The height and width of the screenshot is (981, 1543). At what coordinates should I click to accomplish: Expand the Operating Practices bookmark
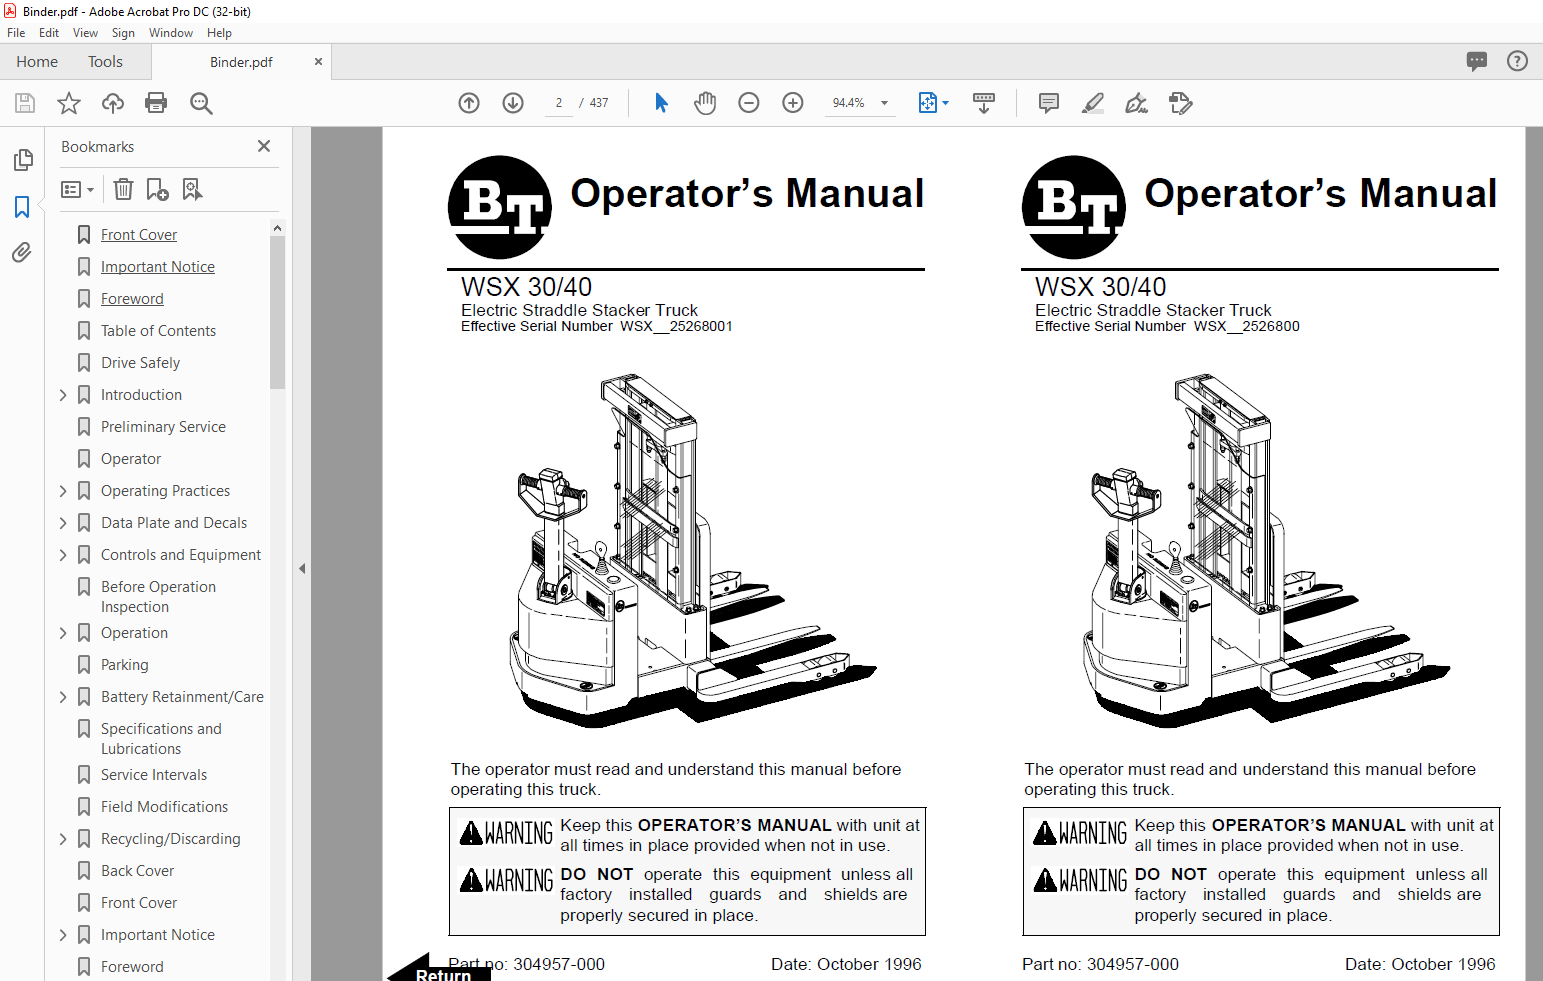[63, 491]
